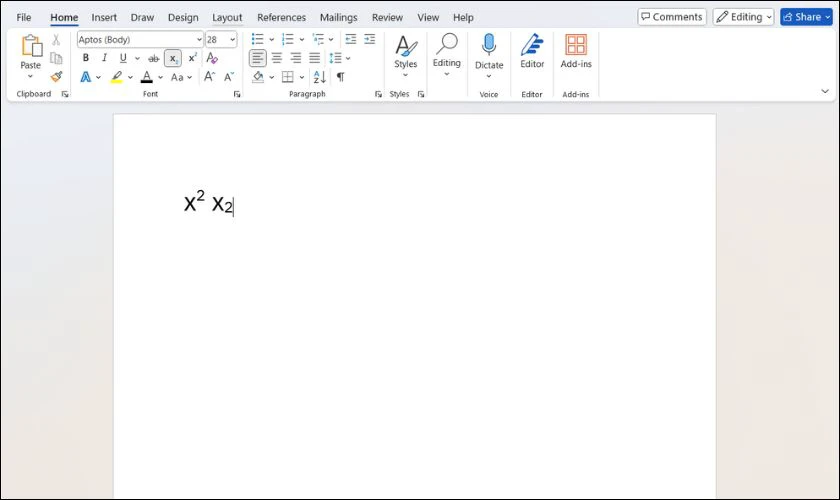Click the Increase Indent icon
The width and height of the screenshot is (840, 500).
[x=370, y=39]
